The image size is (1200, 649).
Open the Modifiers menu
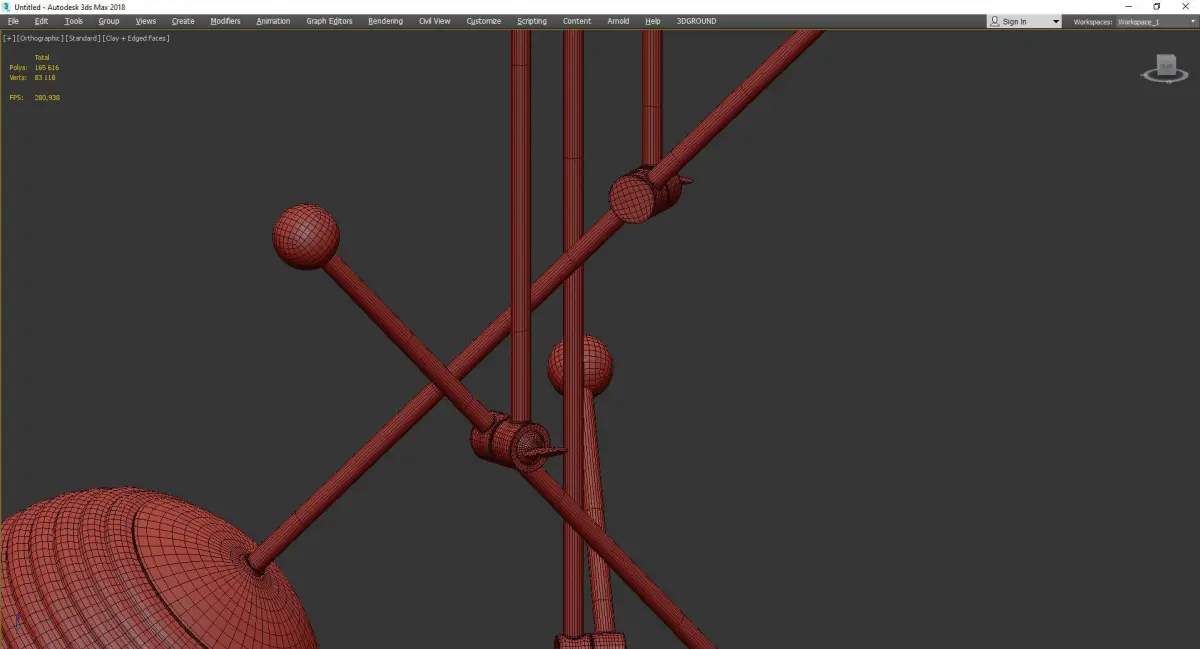pos(225,21)
